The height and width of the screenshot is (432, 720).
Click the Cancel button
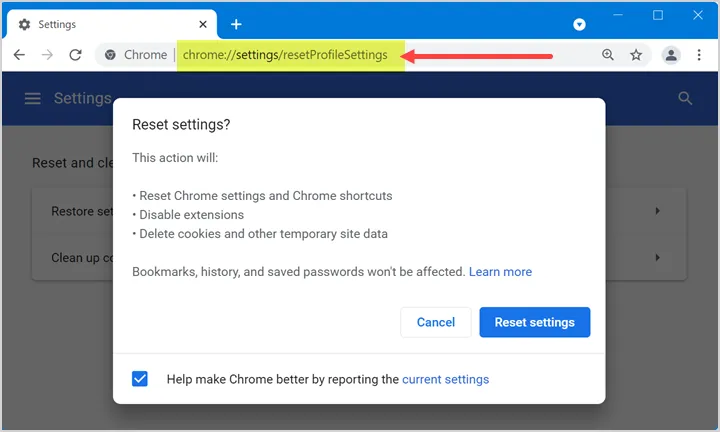tap(436, 322)
